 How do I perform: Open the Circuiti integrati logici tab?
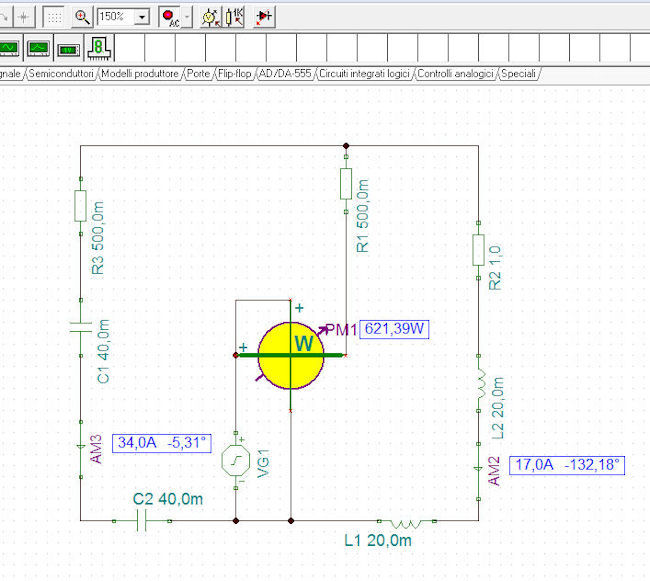[x=363, y=74]
